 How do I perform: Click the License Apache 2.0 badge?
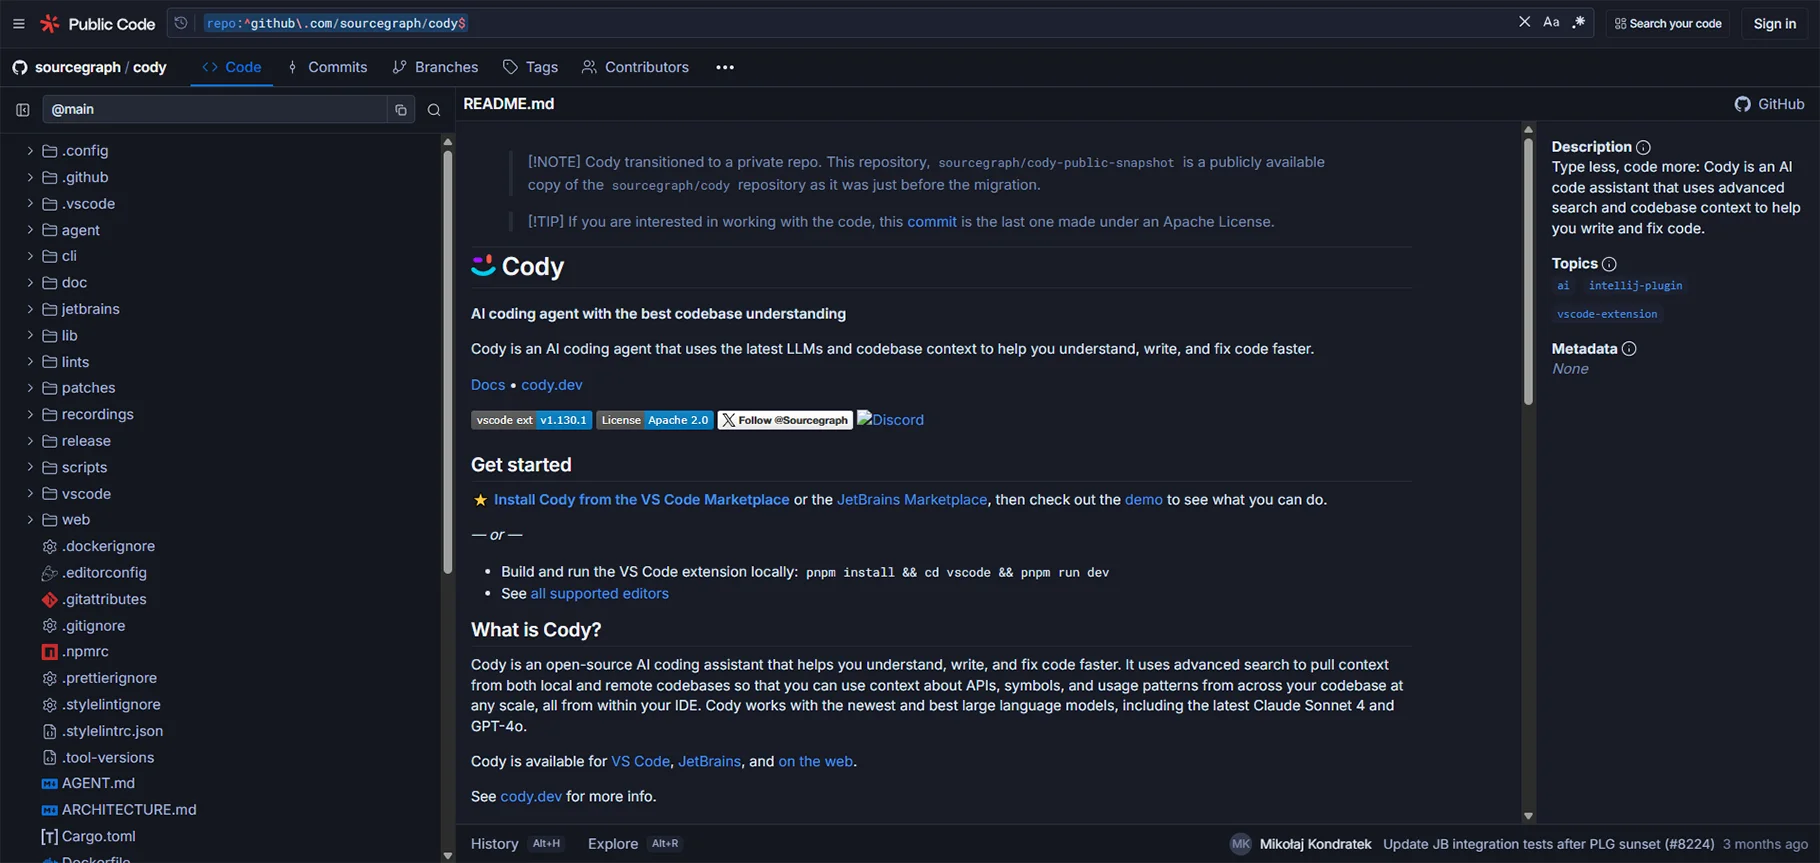coord(655,420)
